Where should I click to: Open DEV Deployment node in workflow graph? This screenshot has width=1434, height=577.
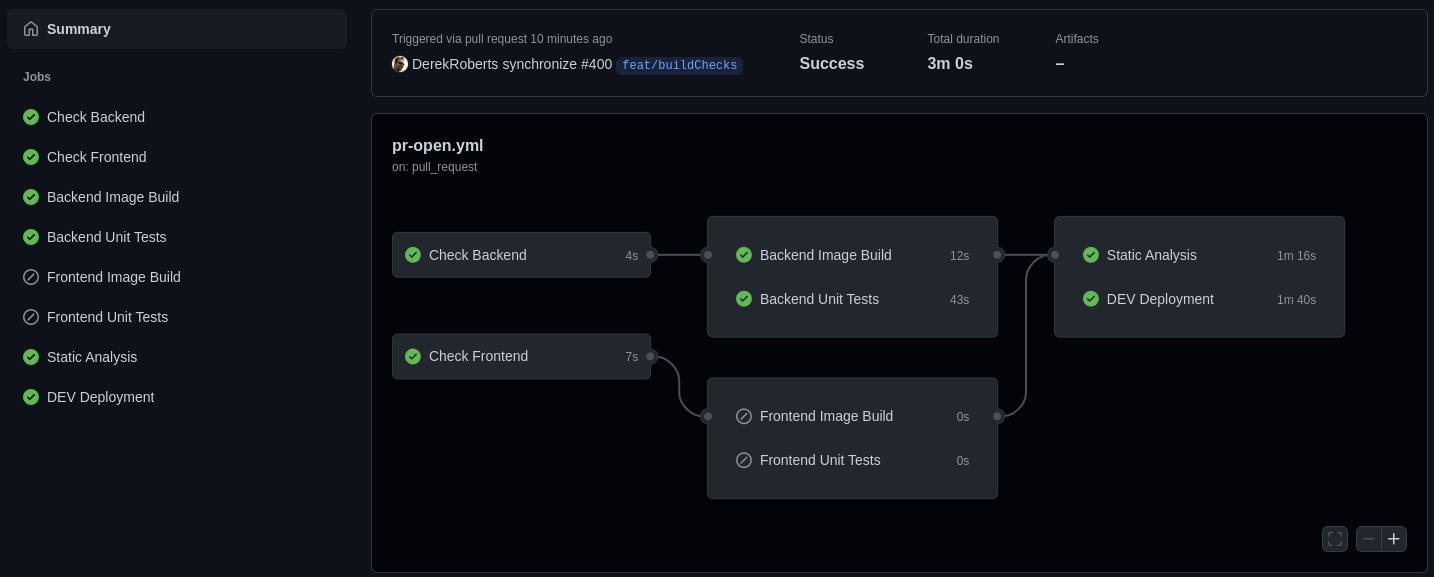click(x=1160, y=299)
